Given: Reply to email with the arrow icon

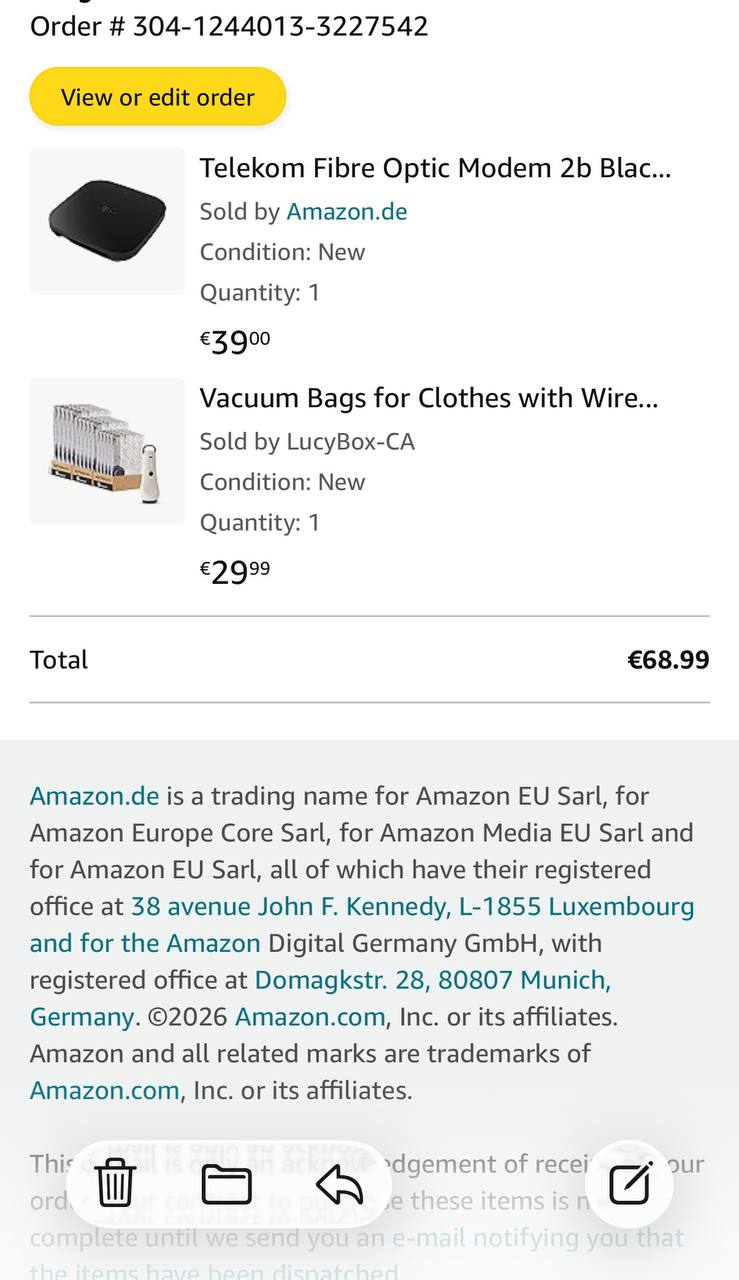Looking at the screenshot, I should [x=339, y=1184].
